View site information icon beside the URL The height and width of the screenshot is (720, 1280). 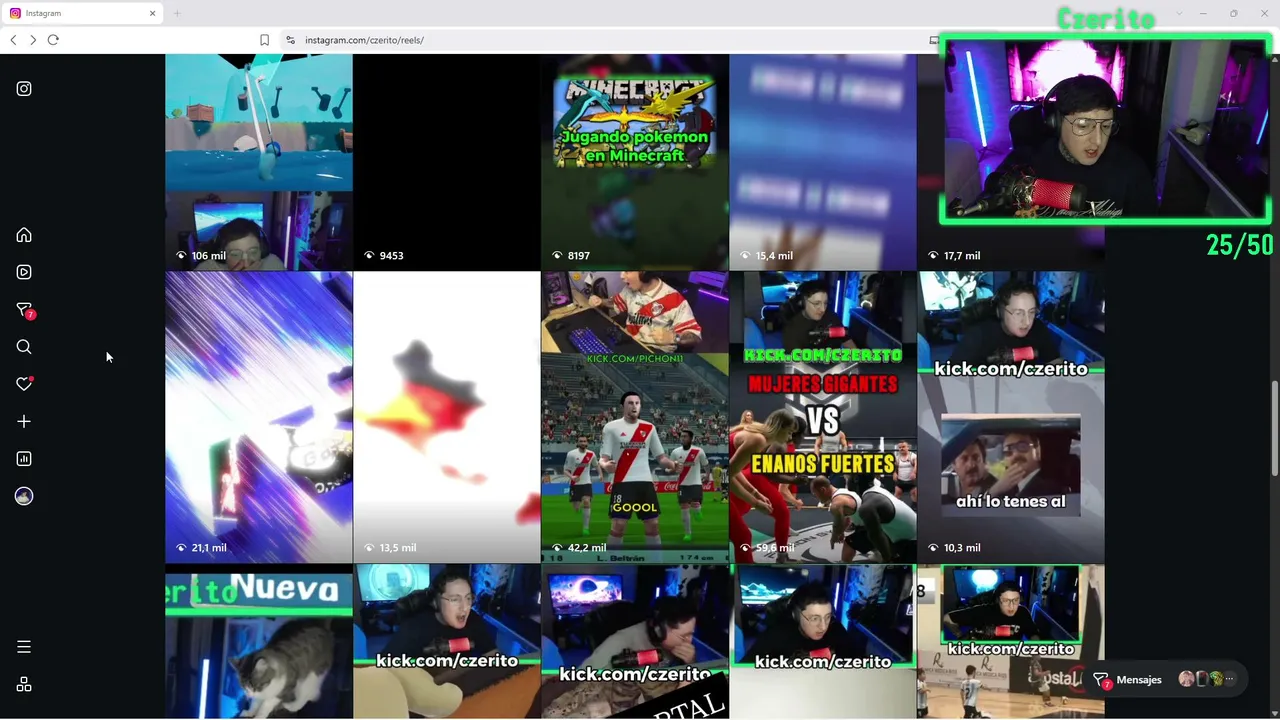pyautogui.click(x=290, y=40)
